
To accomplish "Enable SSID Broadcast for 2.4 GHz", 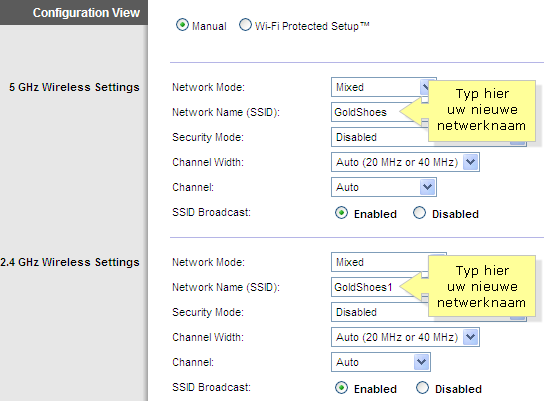I will (x=341, y=387).
